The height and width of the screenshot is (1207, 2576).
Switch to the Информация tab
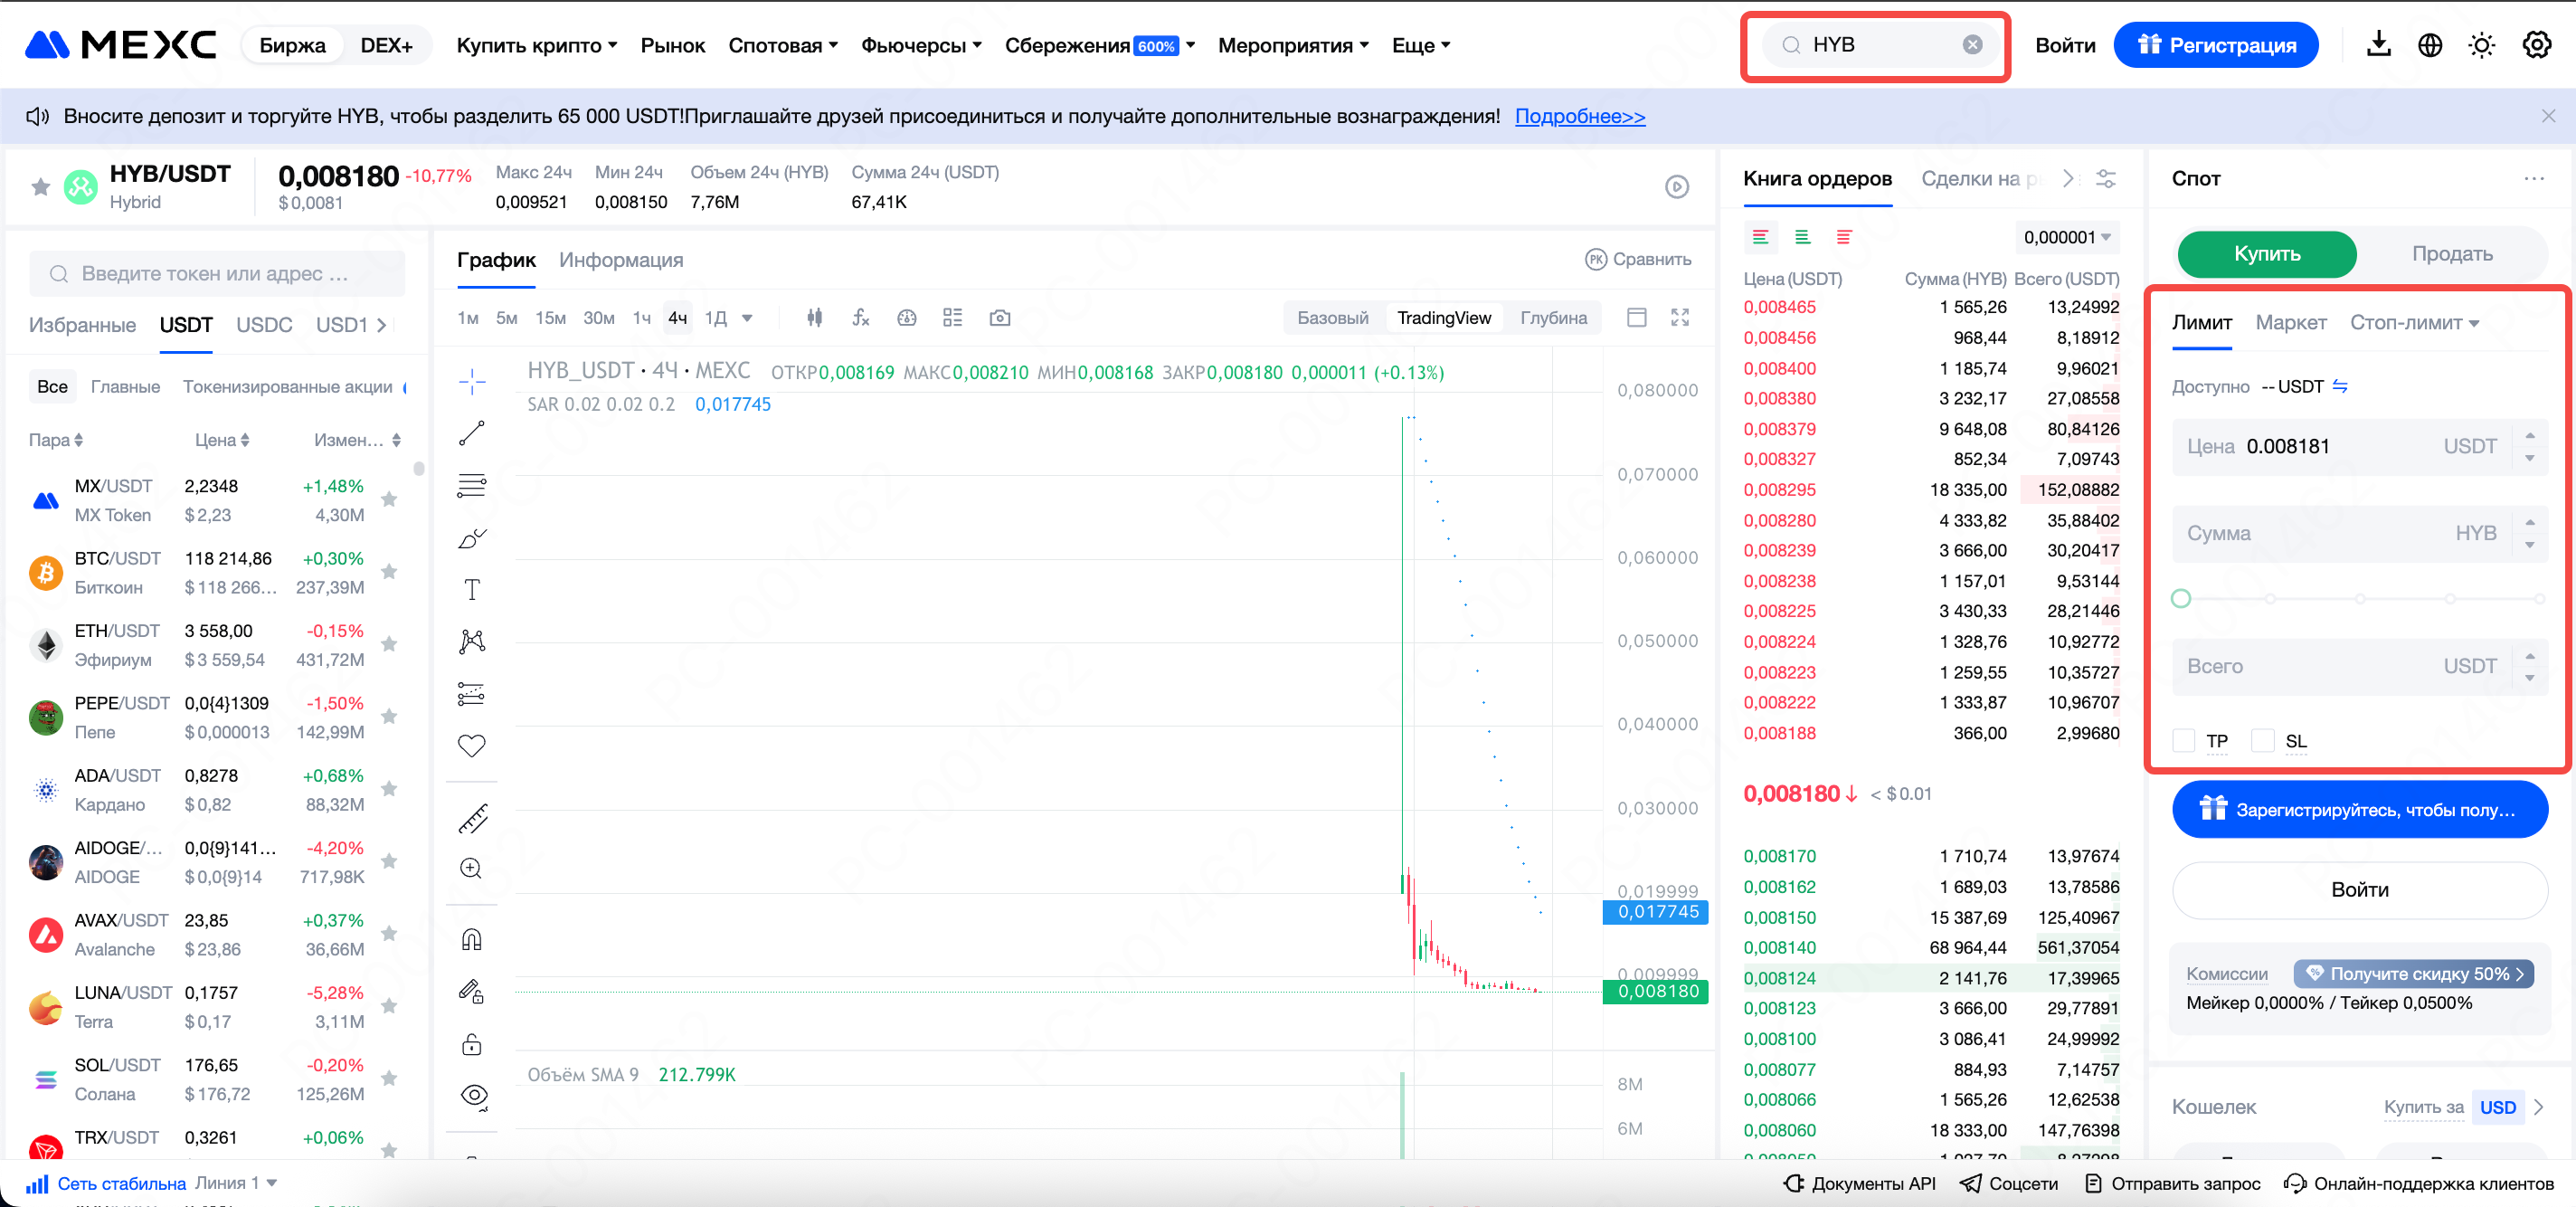coord(621,260)
